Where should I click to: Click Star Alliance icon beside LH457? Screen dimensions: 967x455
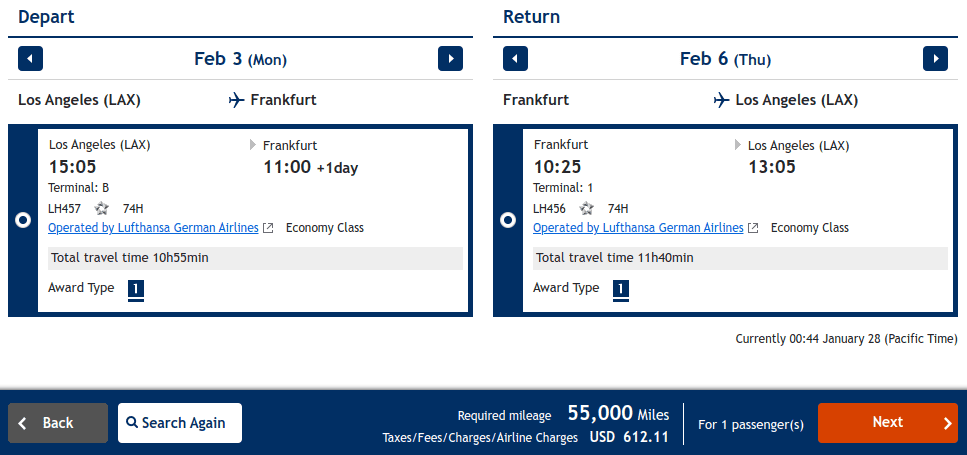coord(101,209)
